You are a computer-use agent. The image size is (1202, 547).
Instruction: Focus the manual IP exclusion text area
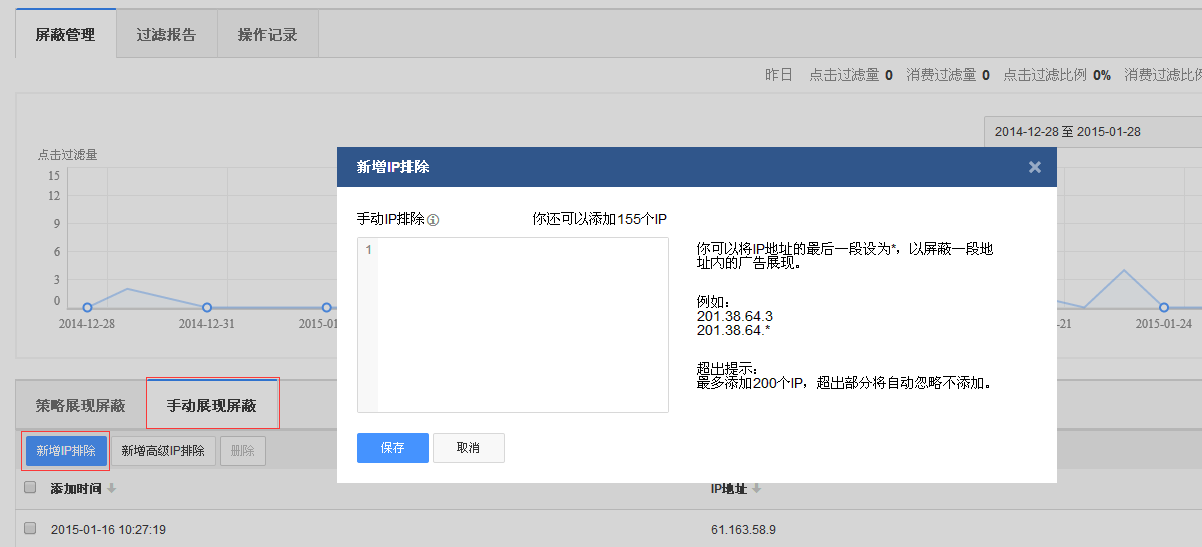click(520, 324)
